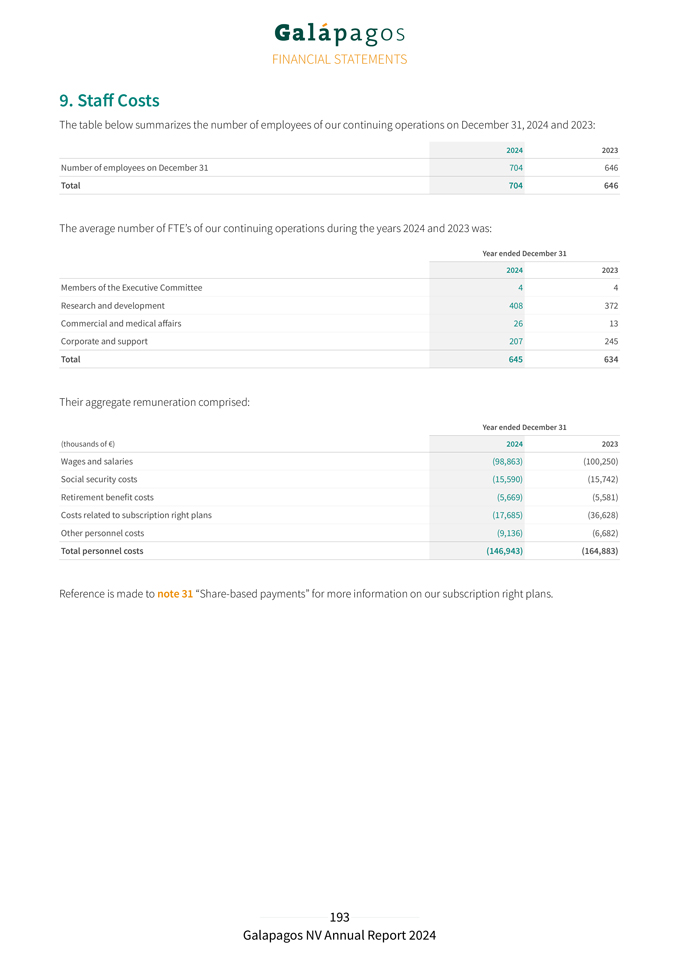Viewport: 679px width, 960px height.
Task: Click the Social security costs row
Action: (x=339, y=479)
